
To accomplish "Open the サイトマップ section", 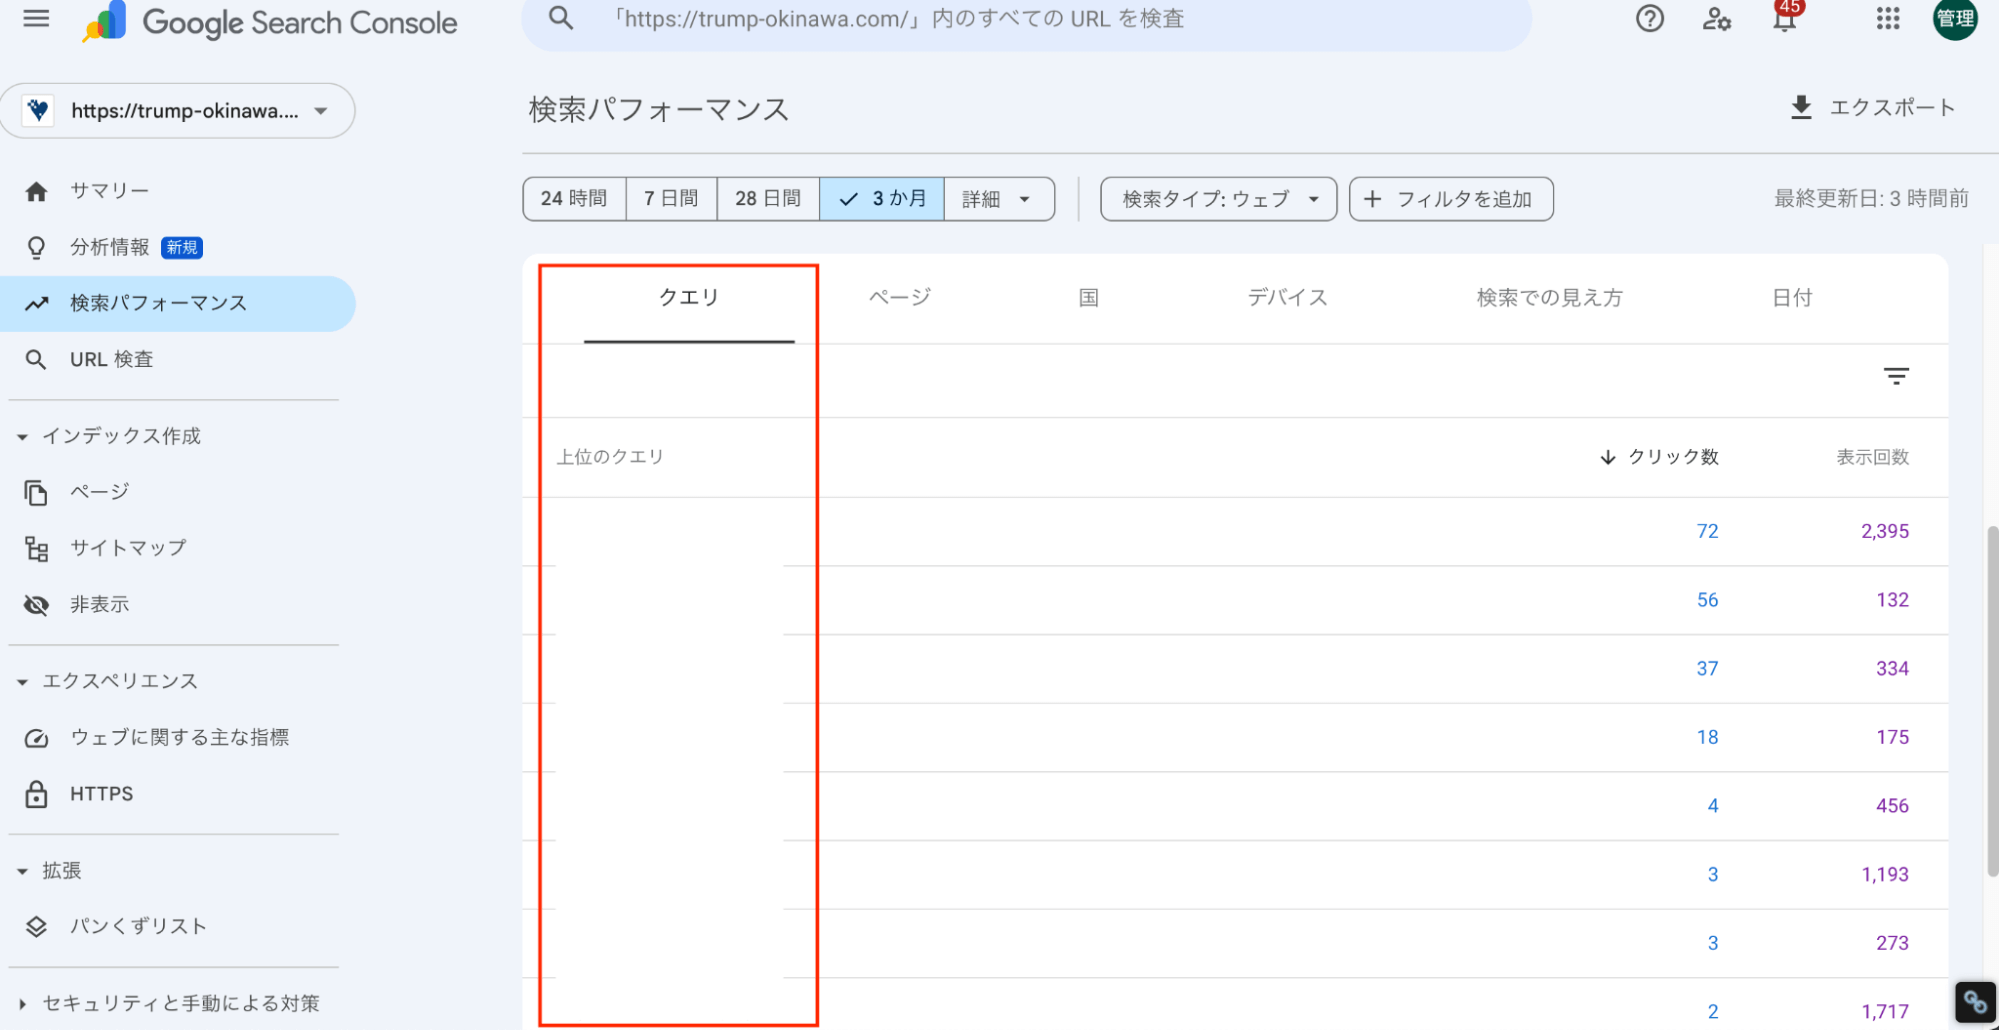I will (127, 547).
